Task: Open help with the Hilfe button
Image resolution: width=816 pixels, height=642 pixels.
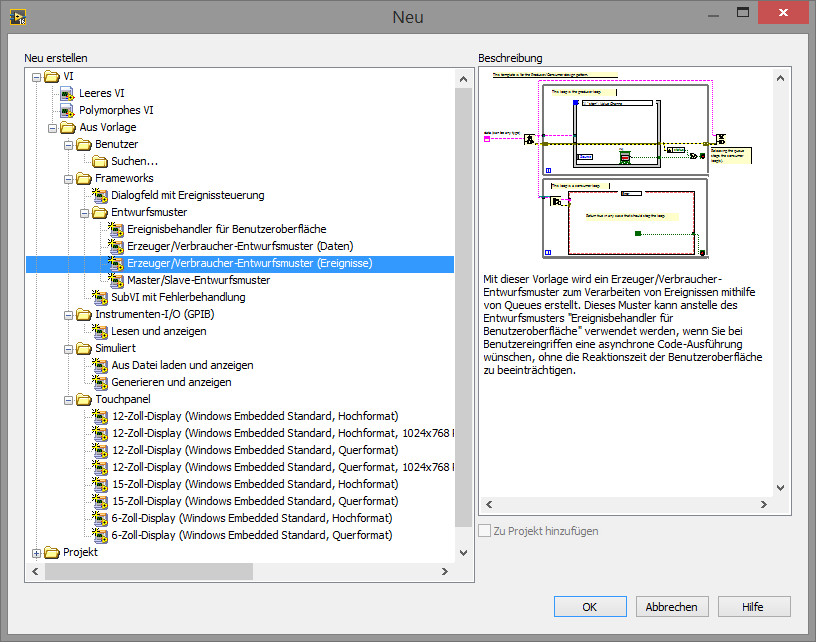Action: tap(753, 607)
